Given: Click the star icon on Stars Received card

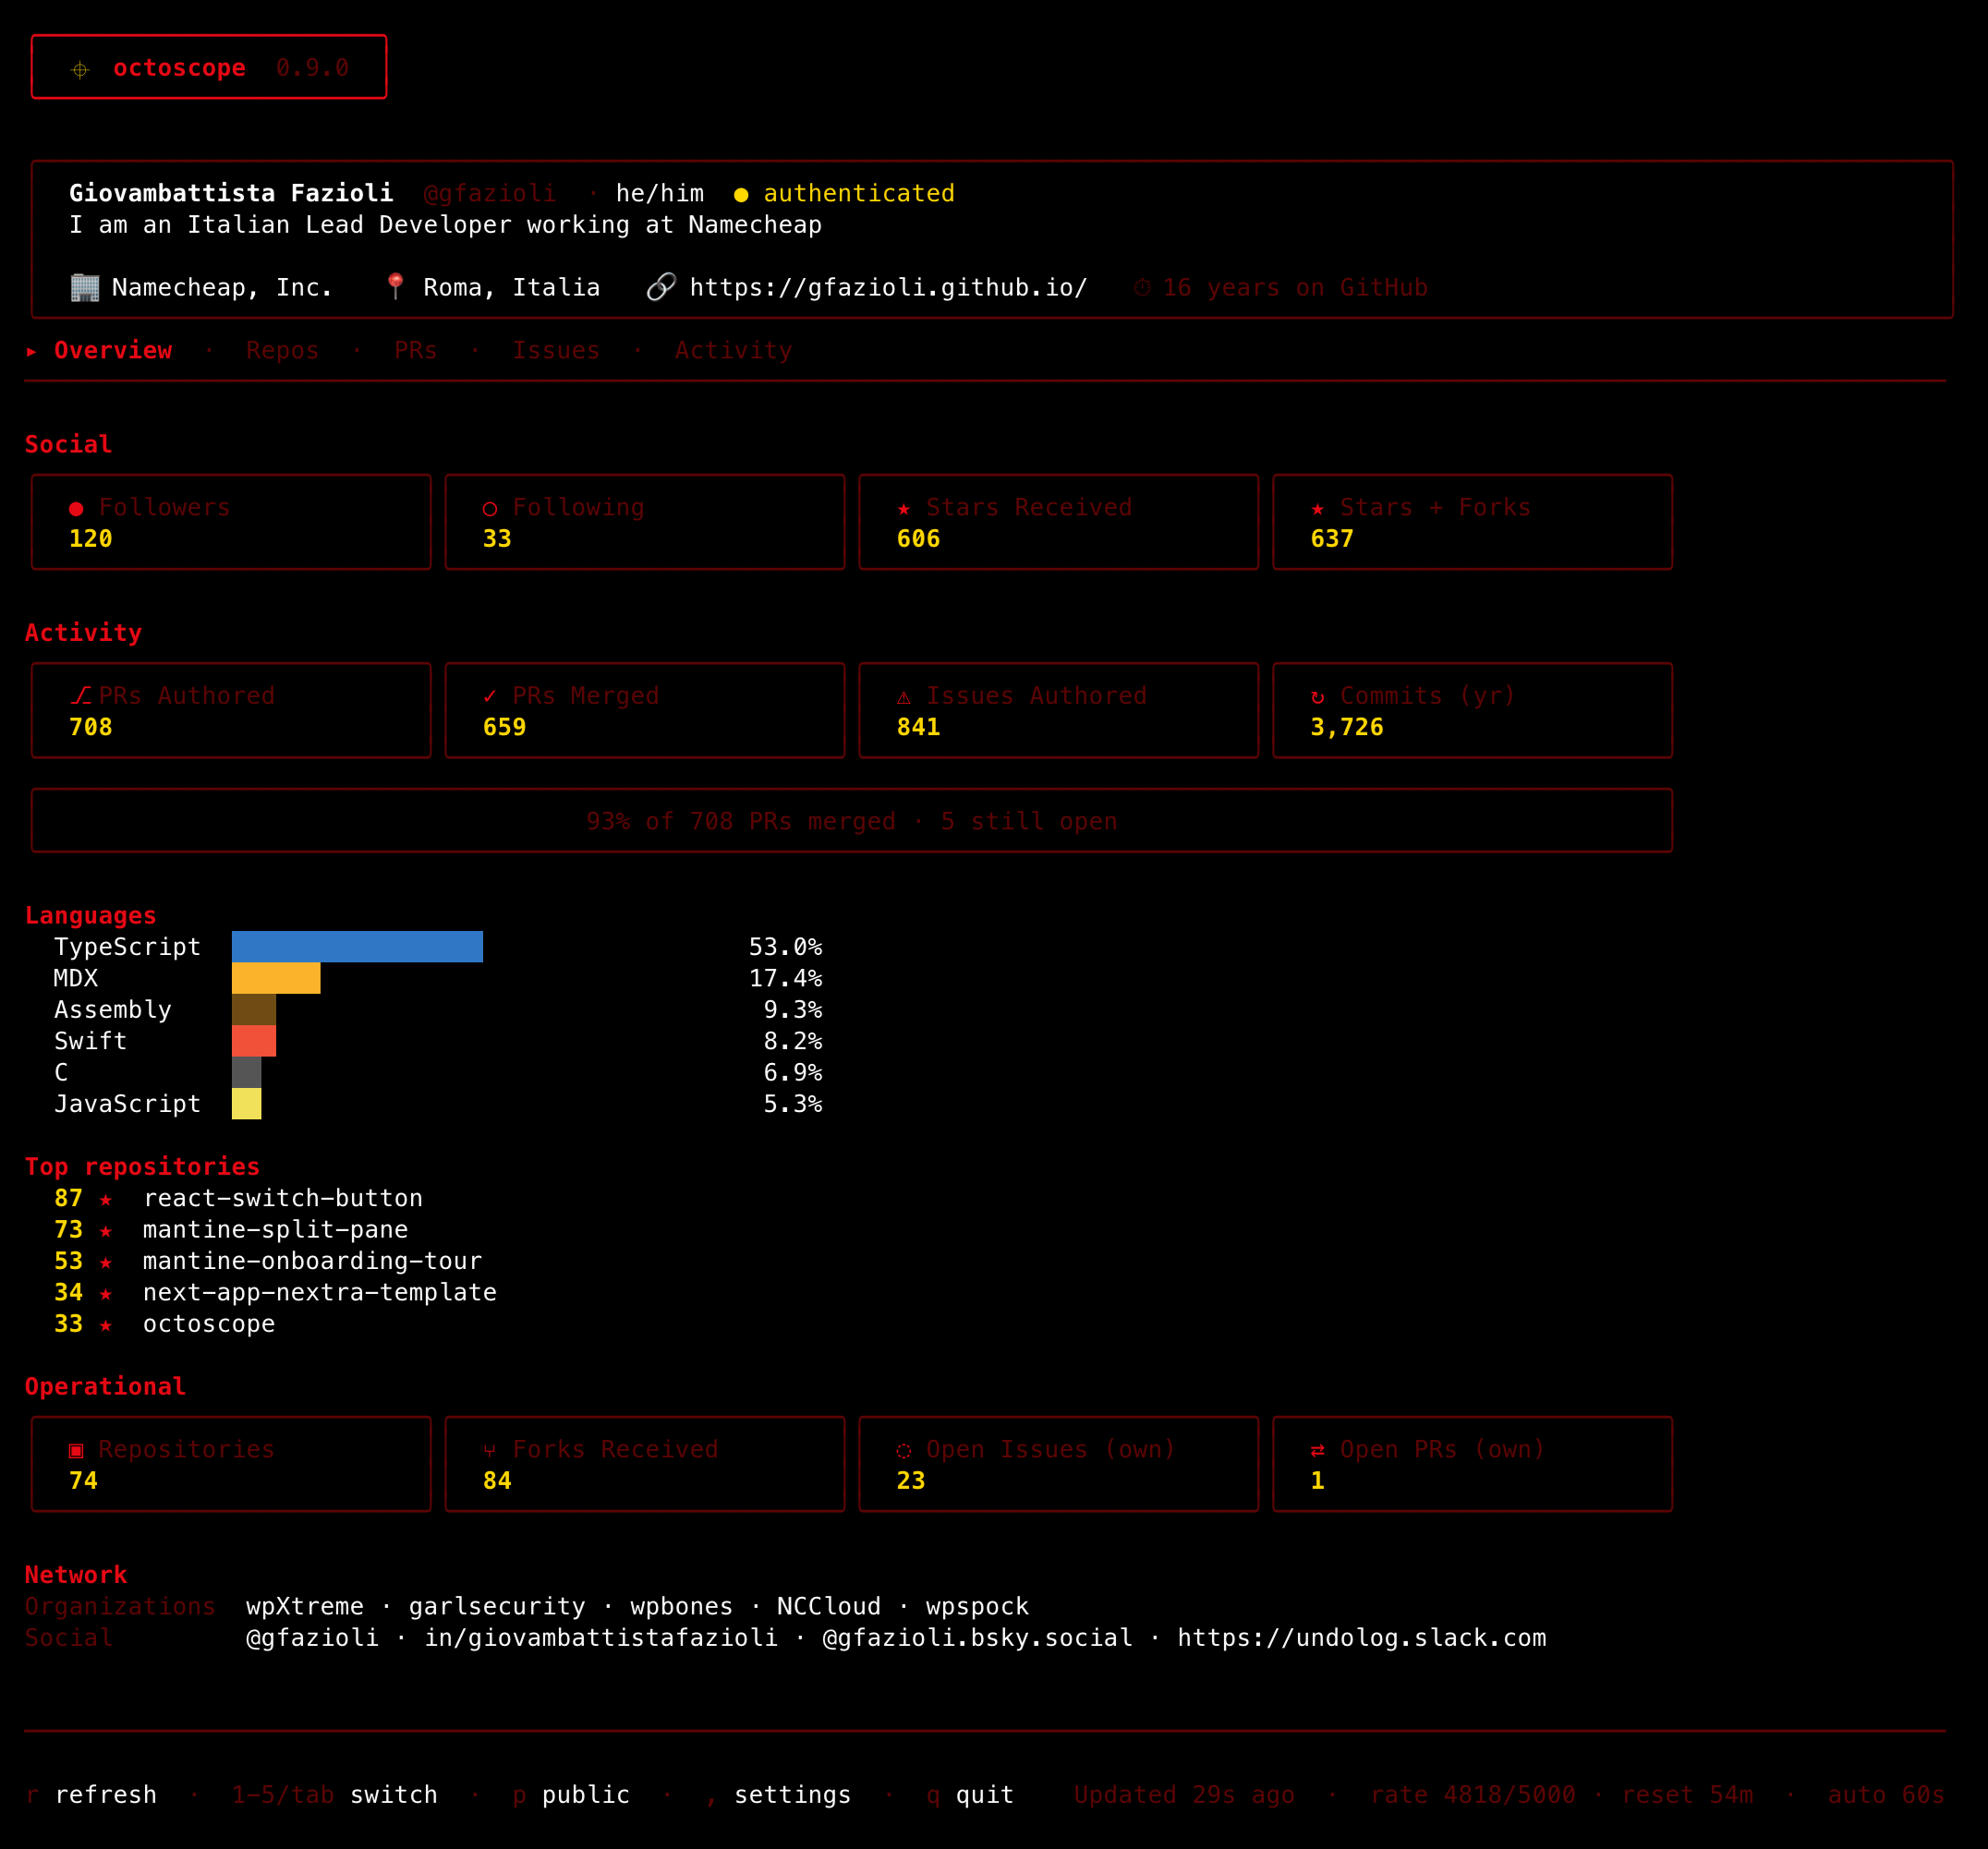Looking at the screenshot, I should (x=904, y=509).
